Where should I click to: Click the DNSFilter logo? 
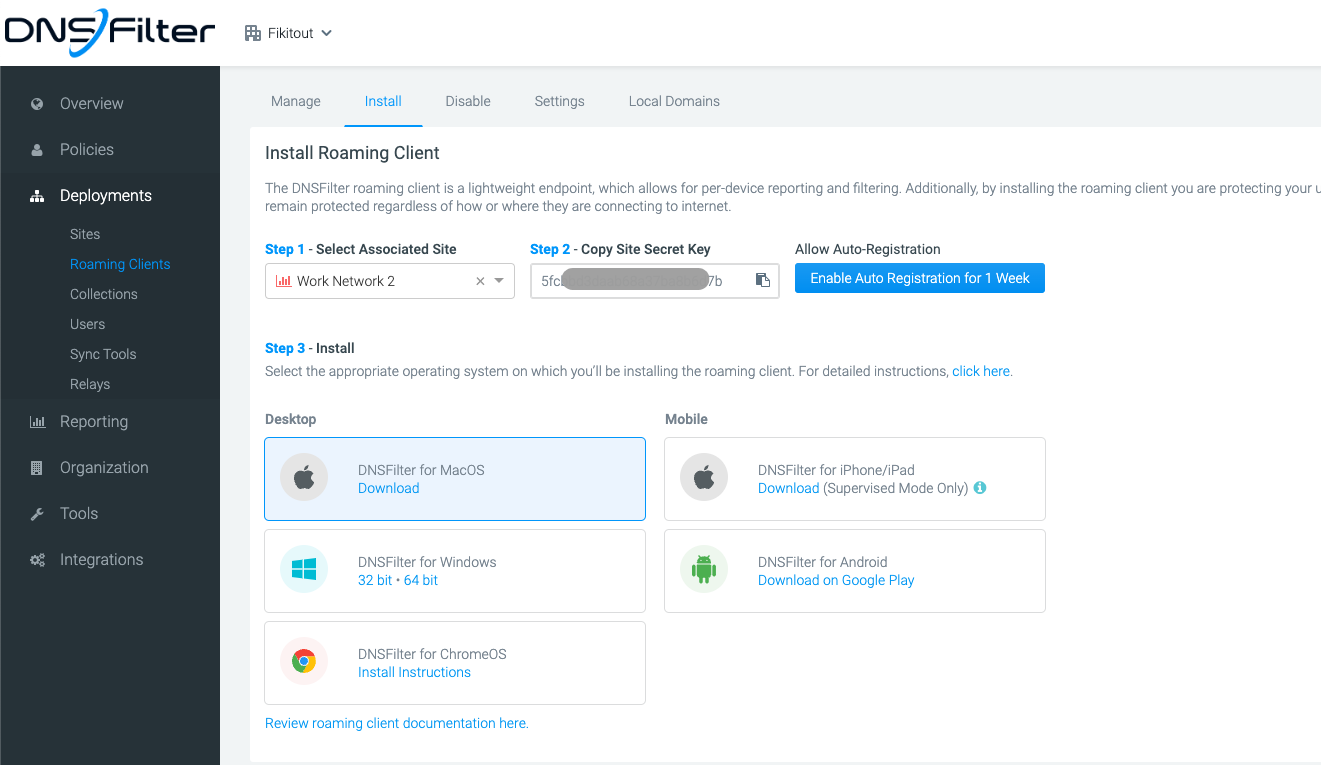tap(109, 32)
